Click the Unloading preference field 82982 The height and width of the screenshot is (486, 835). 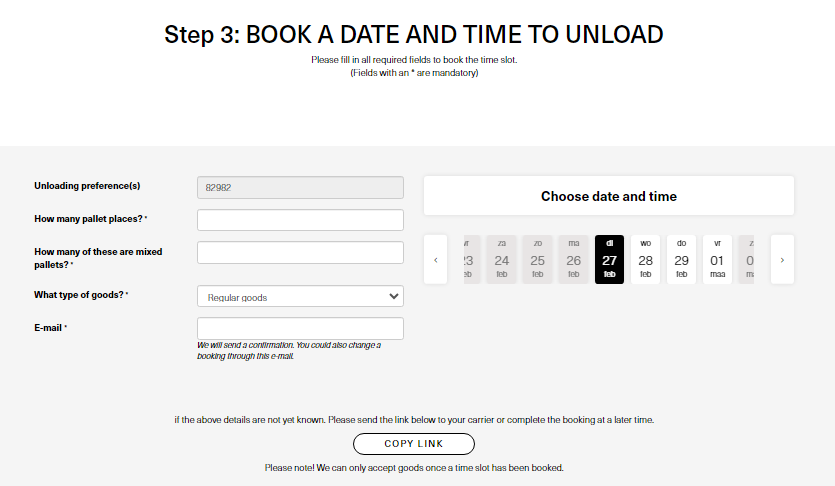click(x=300, y=187)
